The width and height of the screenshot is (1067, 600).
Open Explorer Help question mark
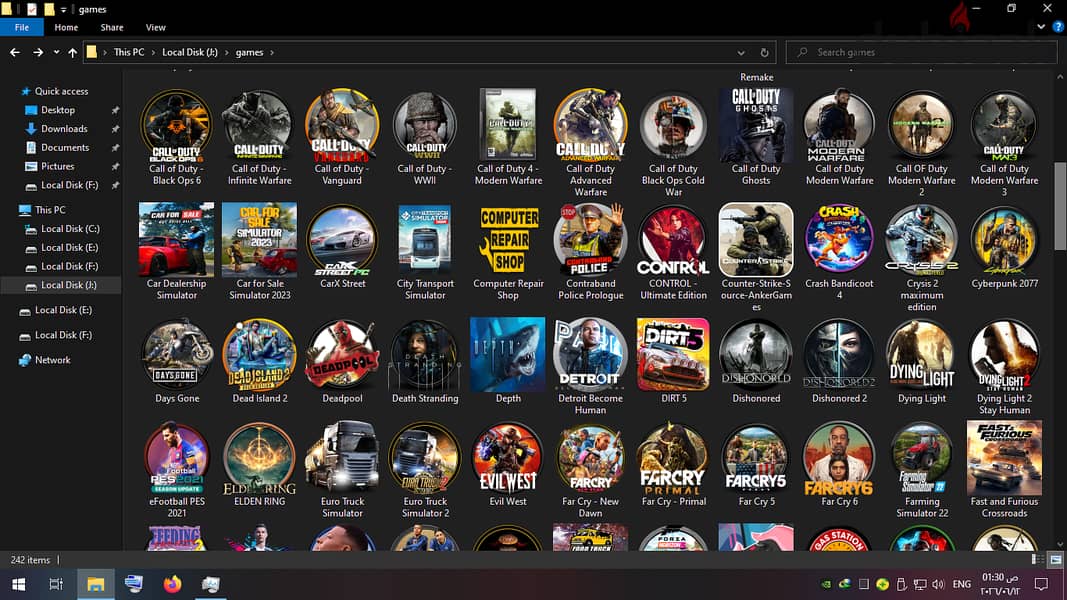tap(1058, 27)
